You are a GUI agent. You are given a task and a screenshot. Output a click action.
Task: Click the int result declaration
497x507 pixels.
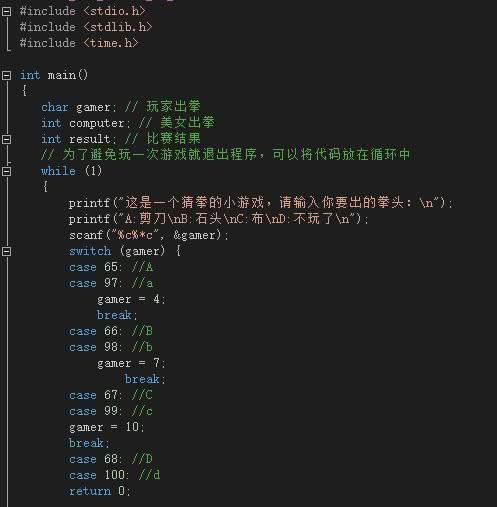79,139
